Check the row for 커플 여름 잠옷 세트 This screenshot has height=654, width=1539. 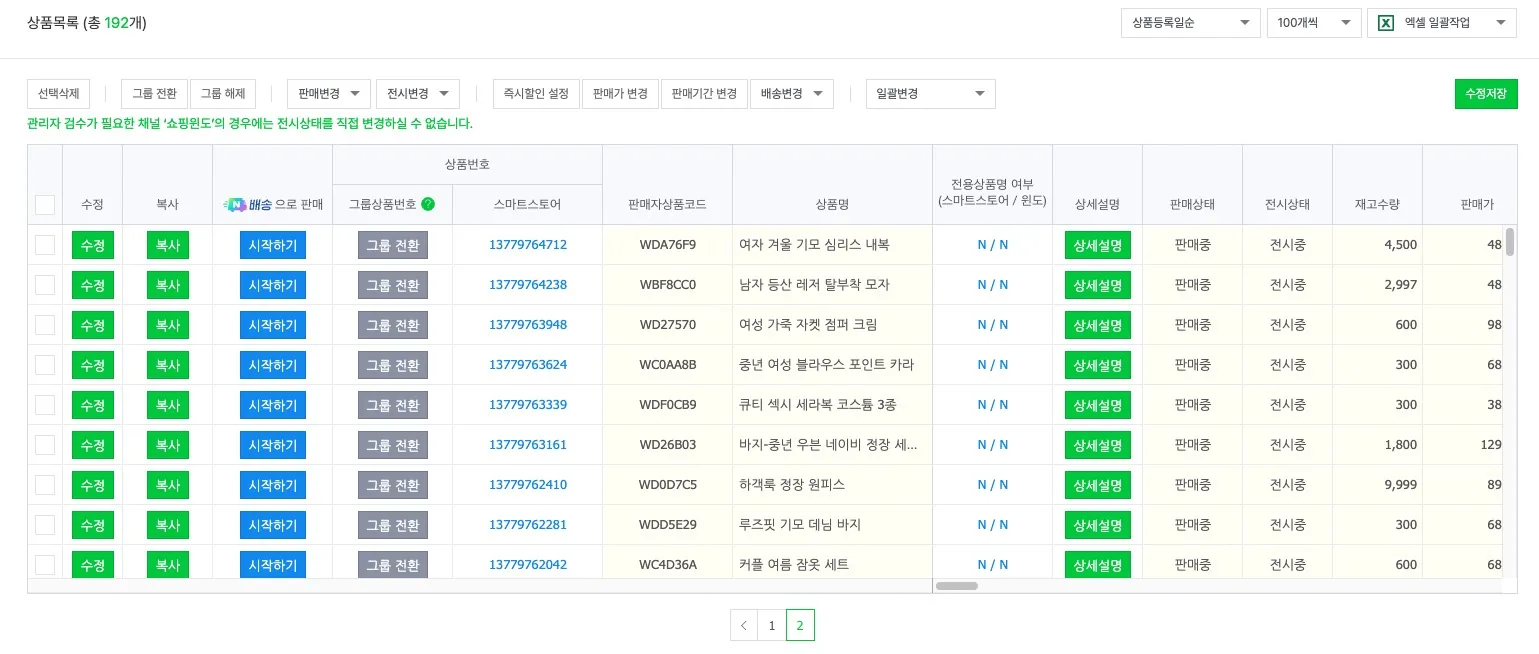pyautogui.click(x=45, y=565)
